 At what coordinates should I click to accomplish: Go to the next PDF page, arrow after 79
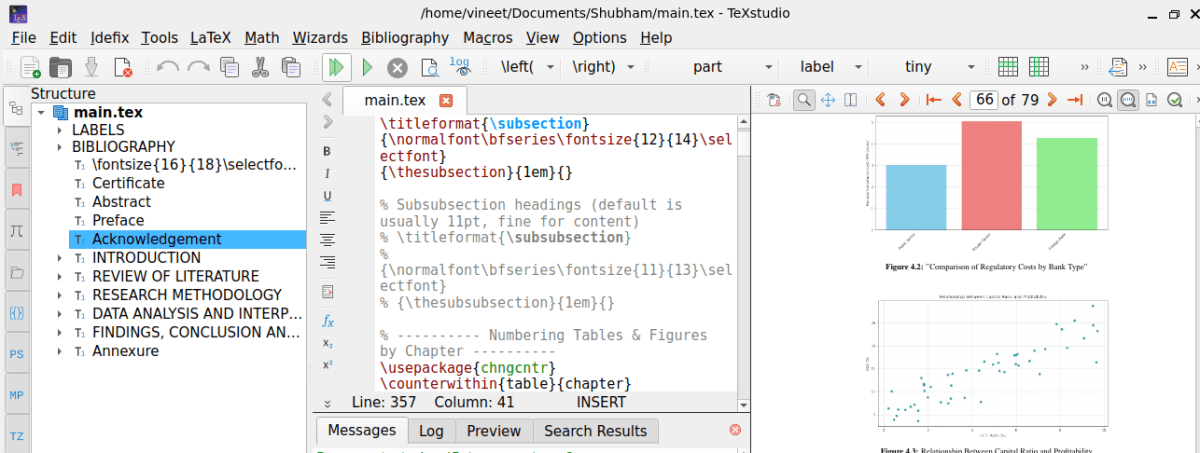tap(1053, 99)
